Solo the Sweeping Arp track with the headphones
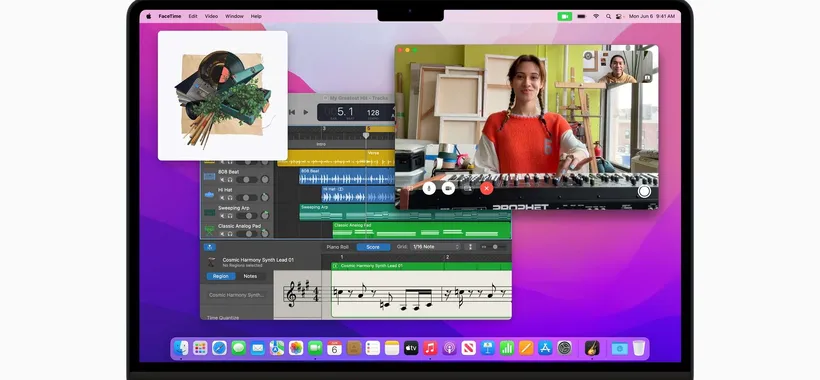This screenshot has width=820, height=380. click(230, 215)
